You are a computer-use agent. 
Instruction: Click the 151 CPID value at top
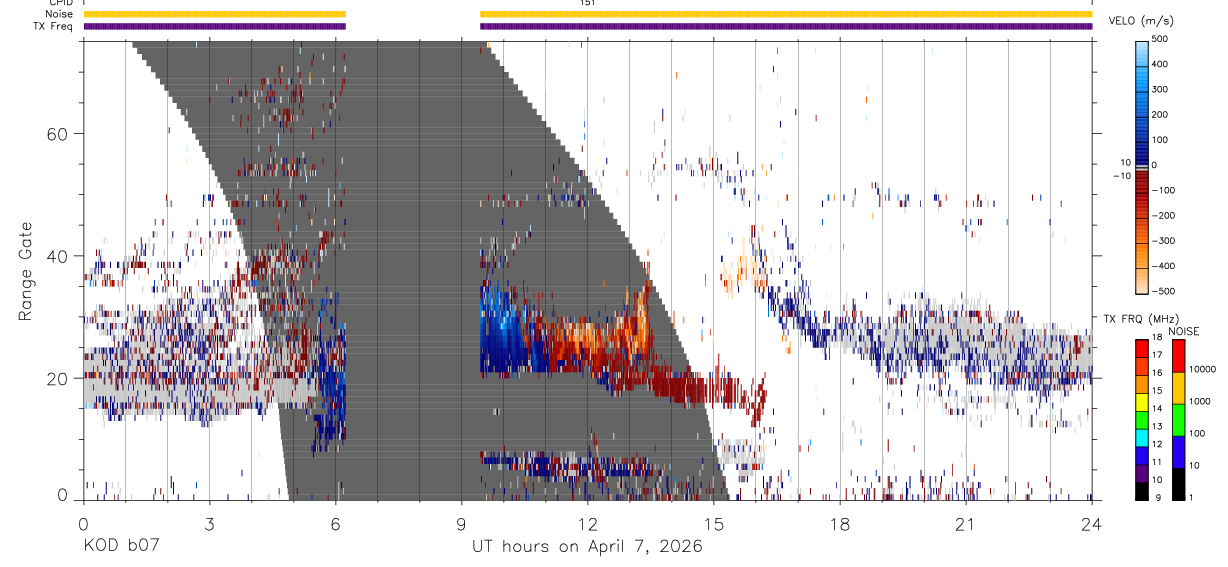(x=587, y=3)
